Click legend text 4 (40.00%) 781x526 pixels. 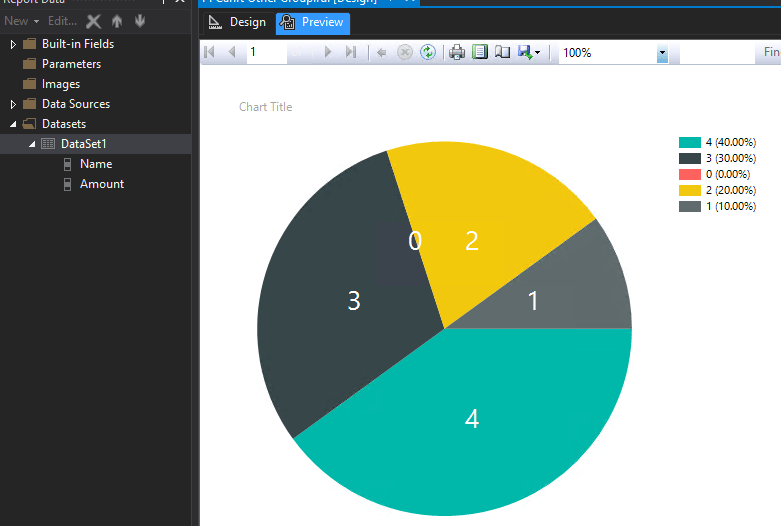click(731, 142)
